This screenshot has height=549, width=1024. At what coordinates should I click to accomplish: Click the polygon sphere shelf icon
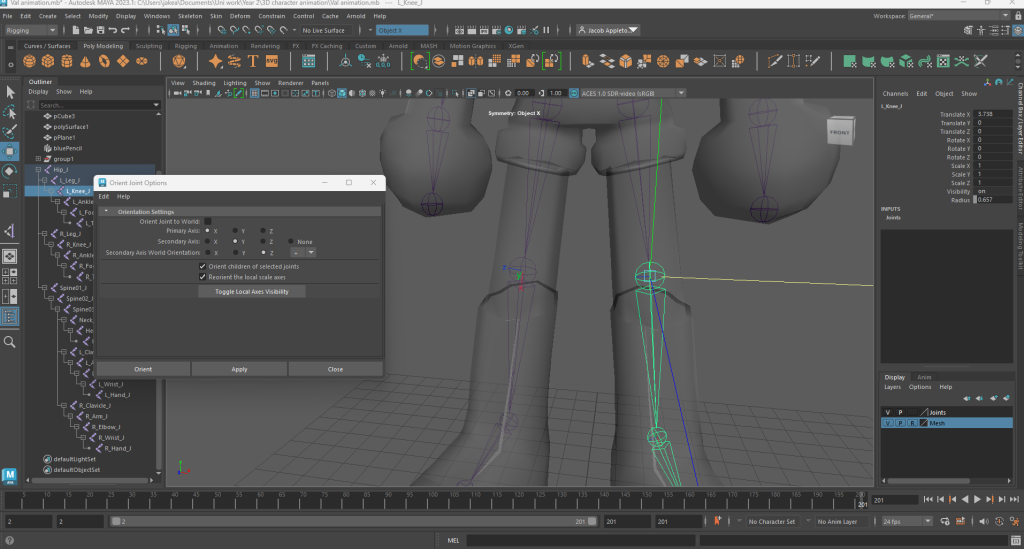click(x=31, y=61)
